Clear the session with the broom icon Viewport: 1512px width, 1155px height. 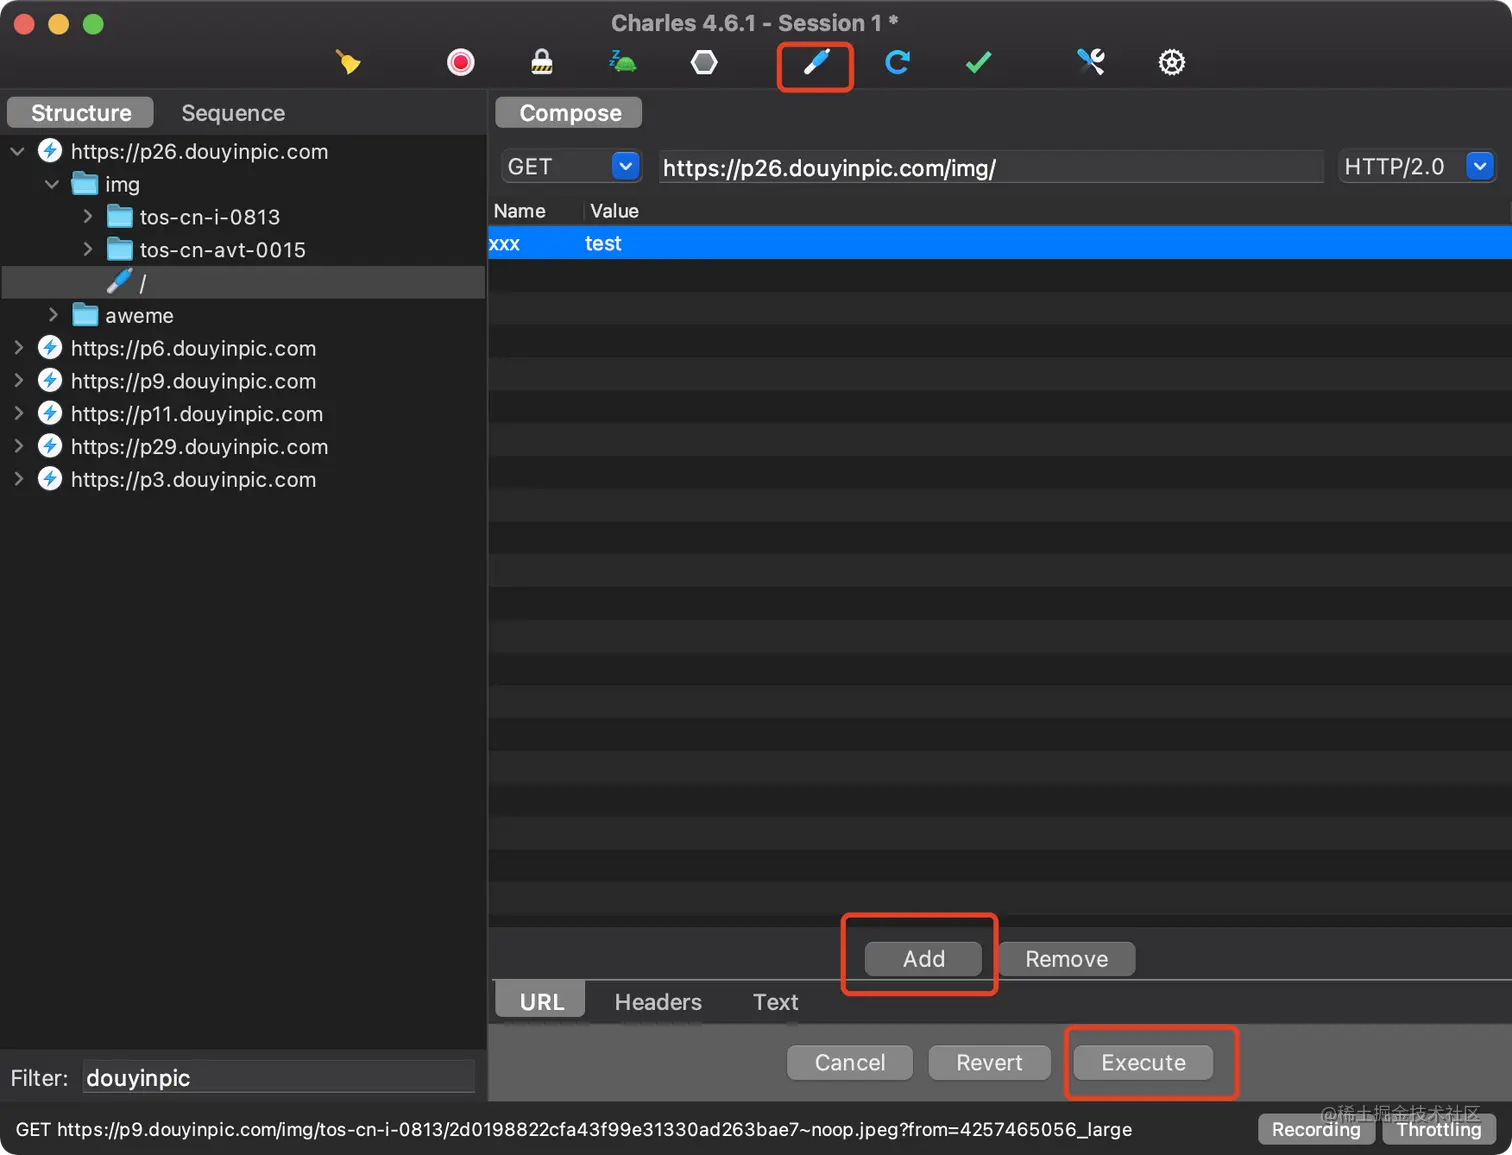point(348,63)
